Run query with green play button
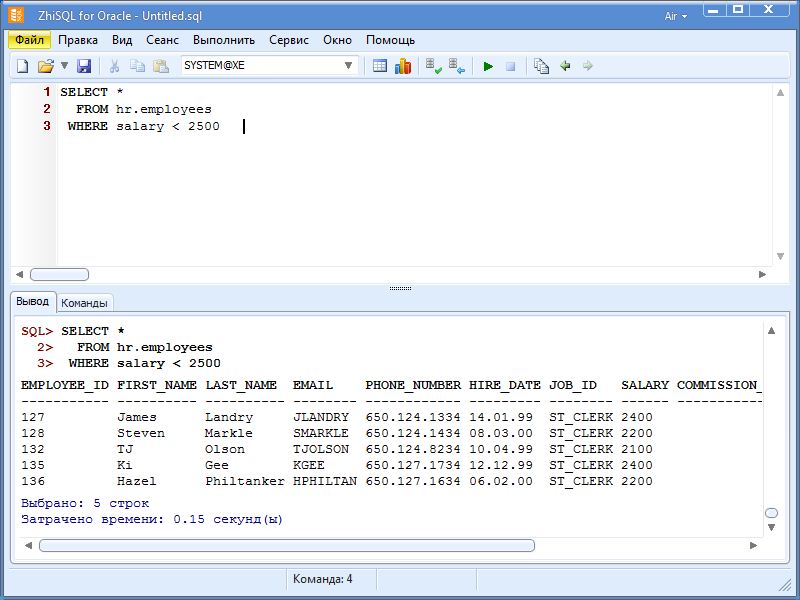Screen dimensions: 800x600 488,66
